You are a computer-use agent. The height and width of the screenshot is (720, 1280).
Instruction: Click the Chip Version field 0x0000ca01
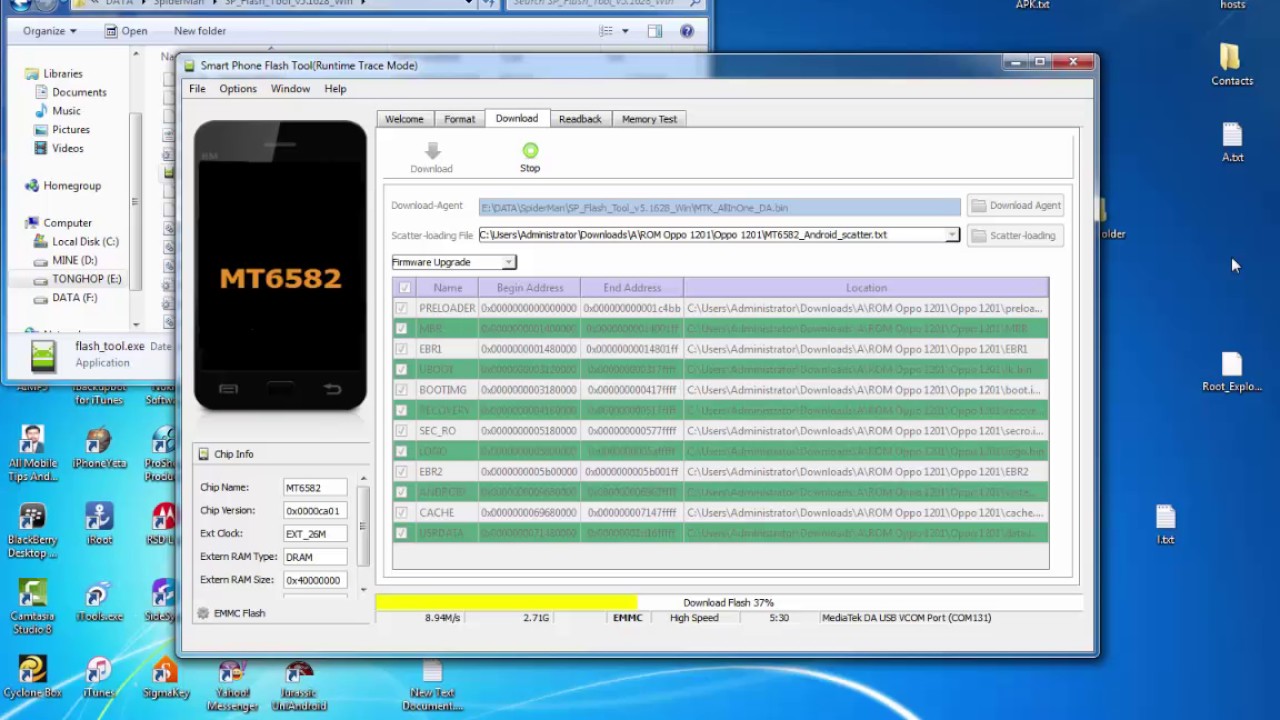point(315,511)
